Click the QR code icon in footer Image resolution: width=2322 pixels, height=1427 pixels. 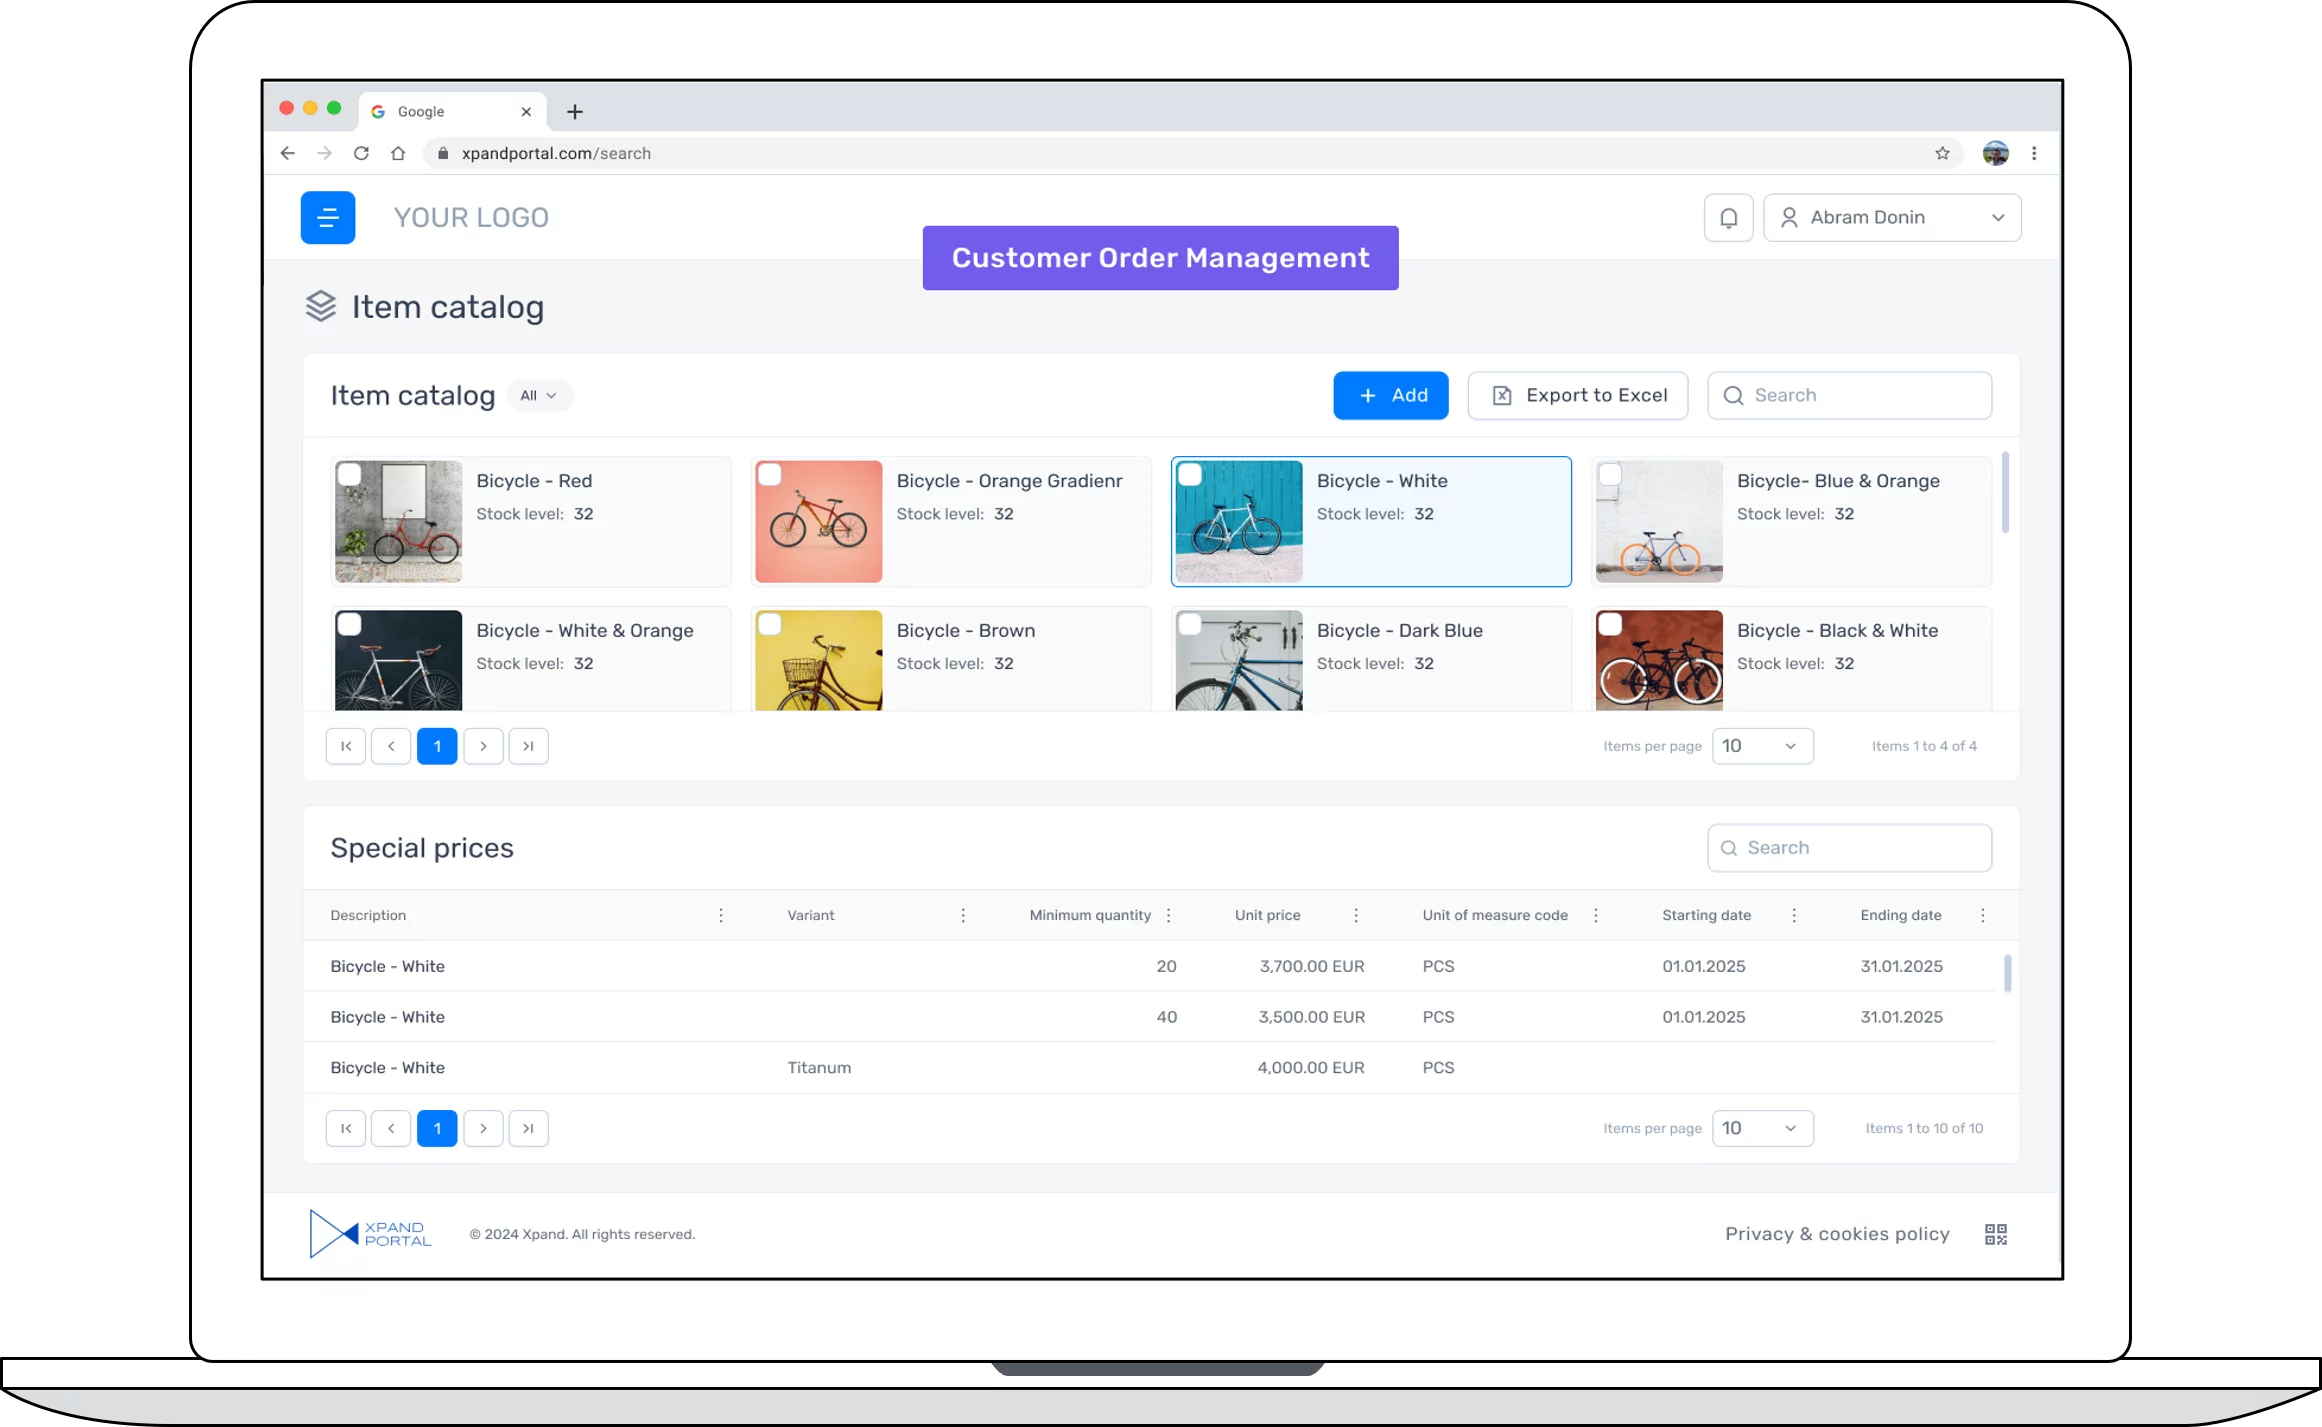[x=1995, y=1234]
